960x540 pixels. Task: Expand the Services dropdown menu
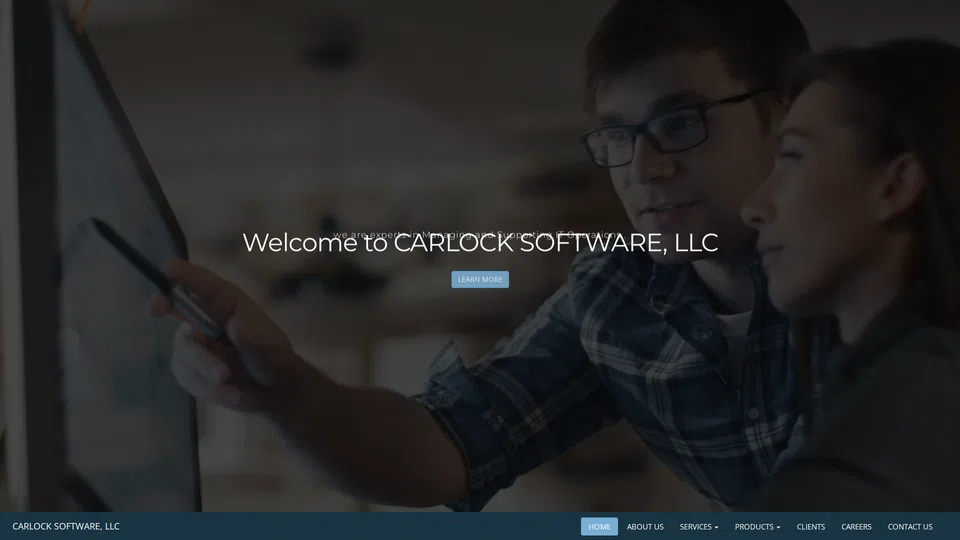point(699,527)
